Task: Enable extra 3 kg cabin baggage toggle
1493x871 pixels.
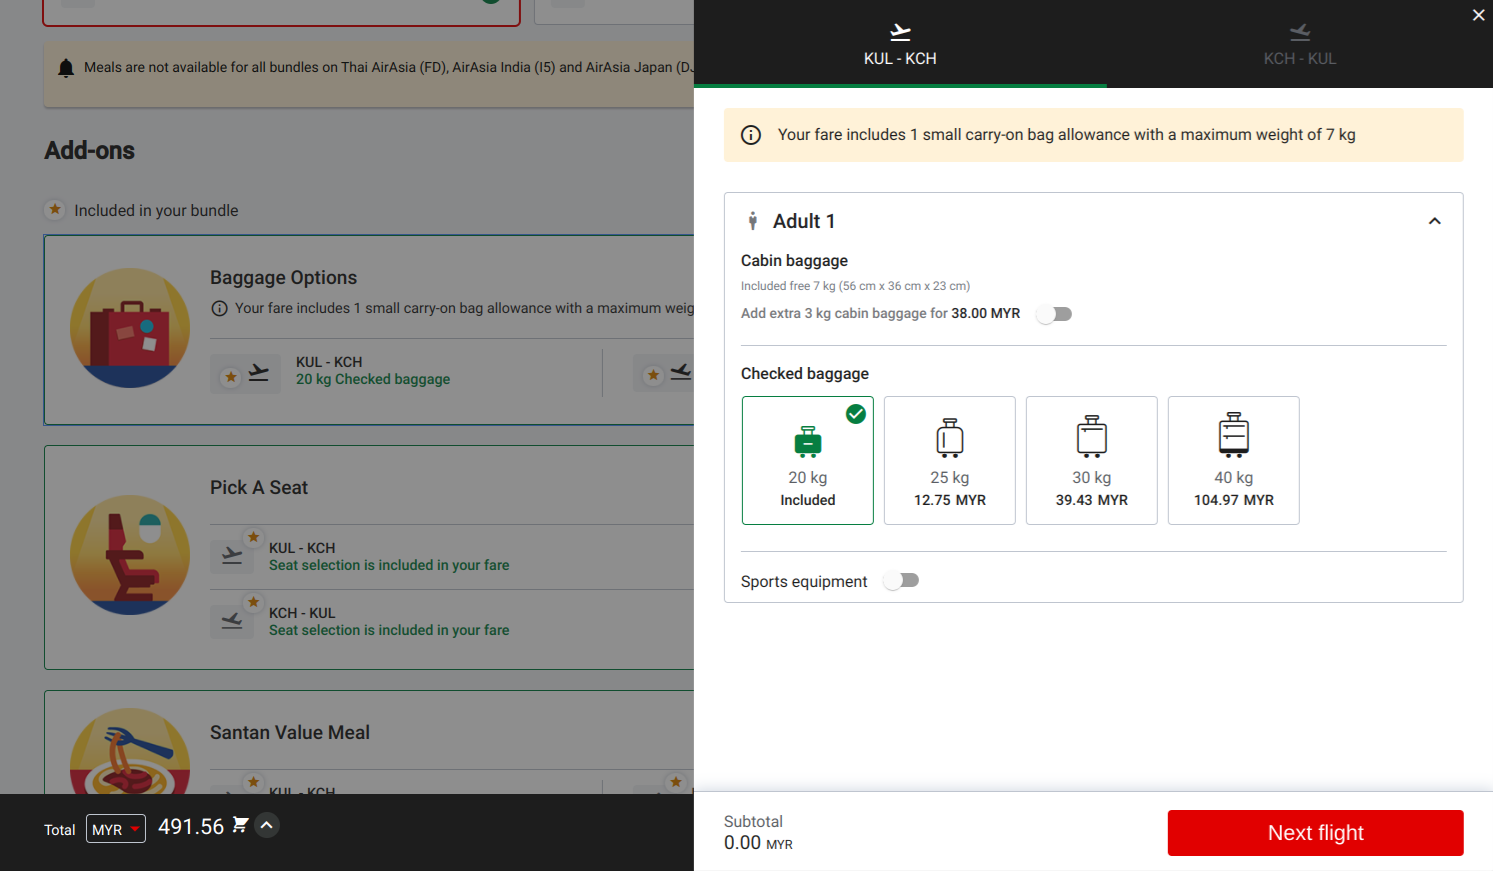Action: (x=1054, y=314)
